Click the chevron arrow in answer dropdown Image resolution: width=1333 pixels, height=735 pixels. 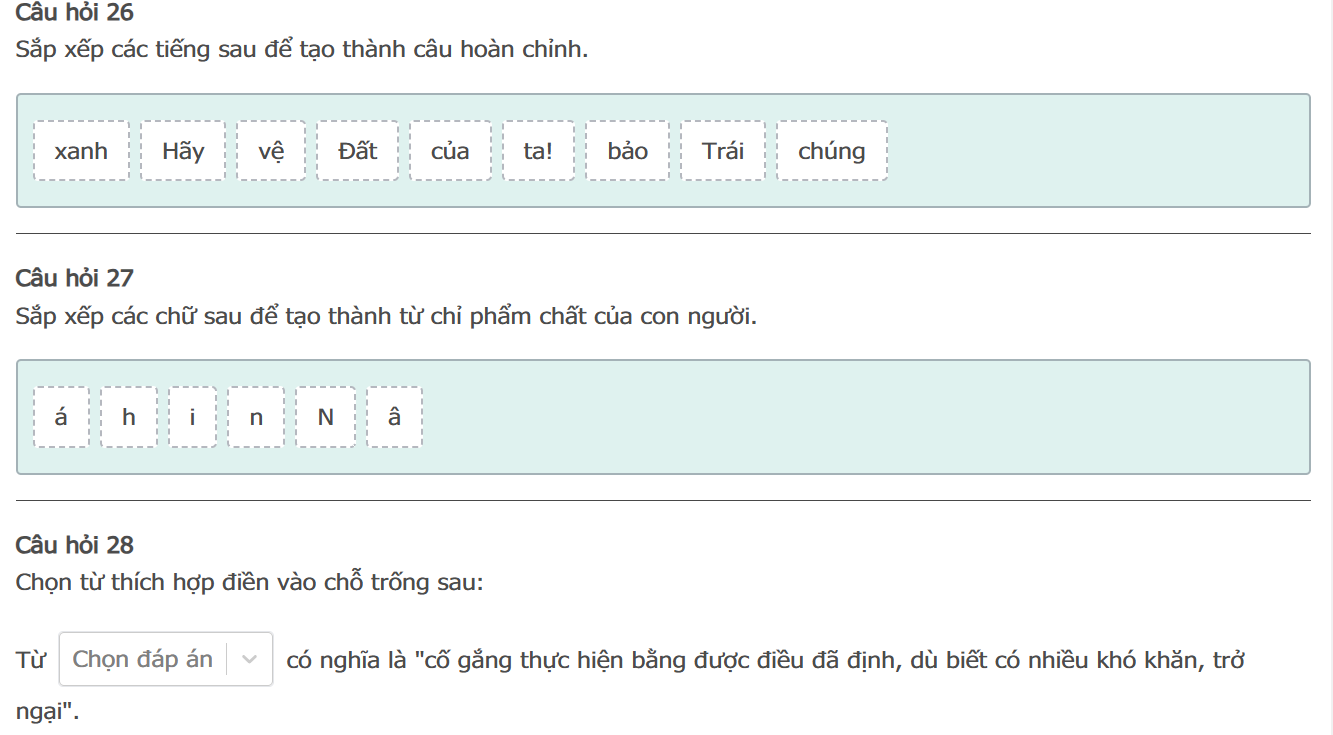(x=250, y=659)
